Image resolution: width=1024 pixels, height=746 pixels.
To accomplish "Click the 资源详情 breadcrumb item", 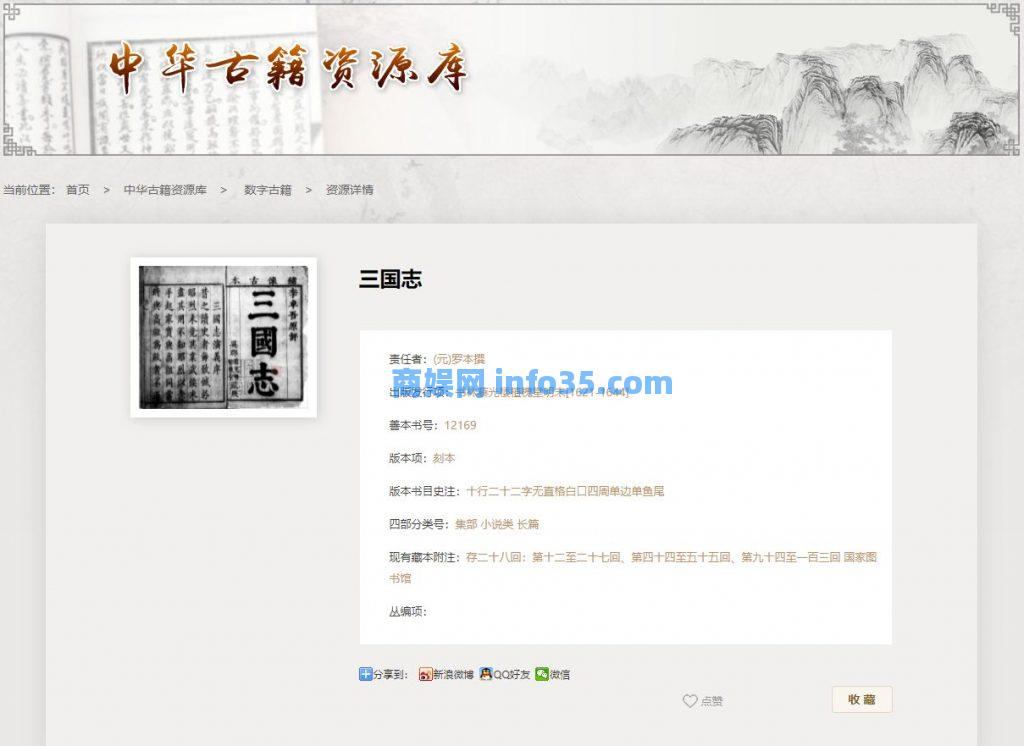I will [349, 189].
